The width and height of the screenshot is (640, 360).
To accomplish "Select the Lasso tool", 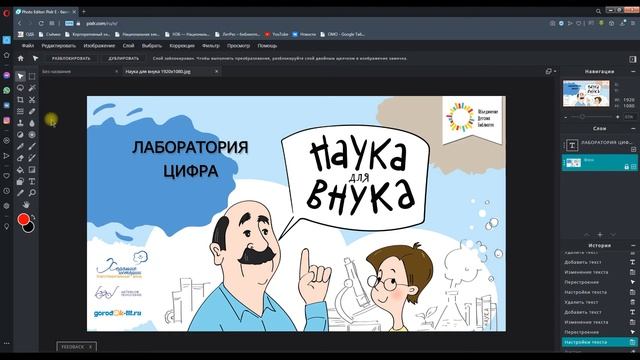I will 20,88.
